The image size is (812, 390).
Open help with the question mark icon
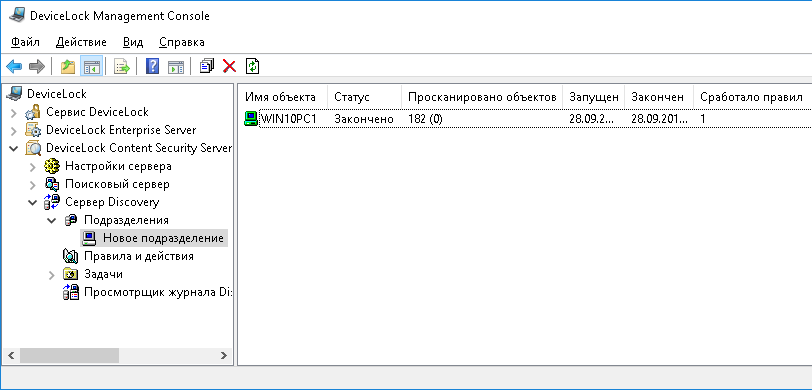[x=152, y=66]
